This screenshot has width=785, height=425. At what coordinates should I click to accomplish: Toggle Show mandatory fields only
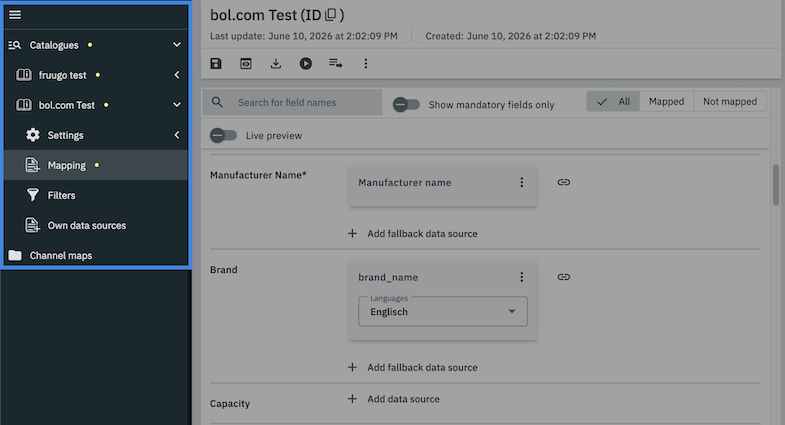coord(406,105)
